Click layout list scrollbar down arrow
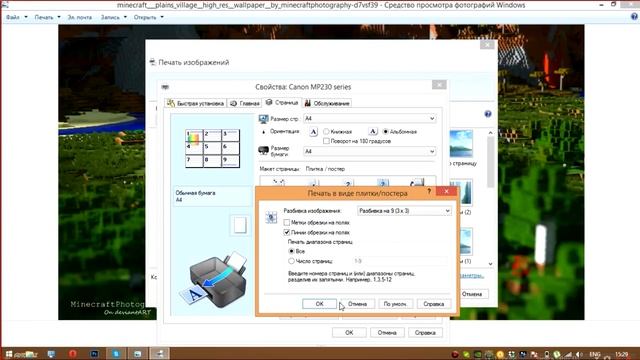This screenshot has height=360, width=640. (x=490, y=264)
